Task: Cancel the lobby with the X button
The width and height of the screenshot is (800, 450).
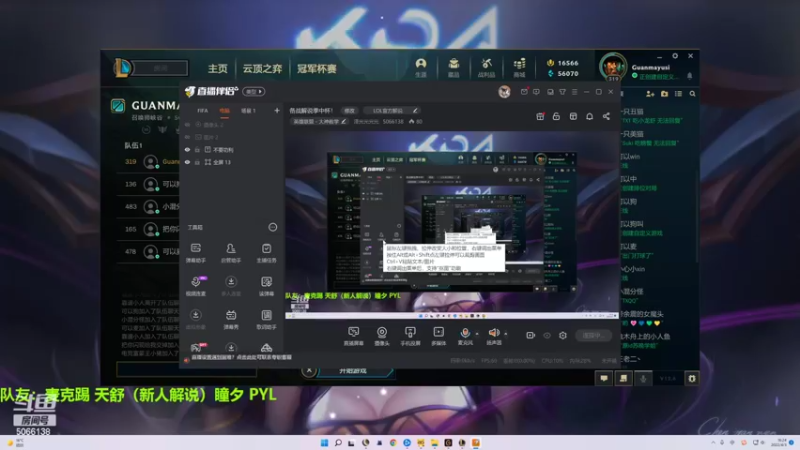Action: 309,370
